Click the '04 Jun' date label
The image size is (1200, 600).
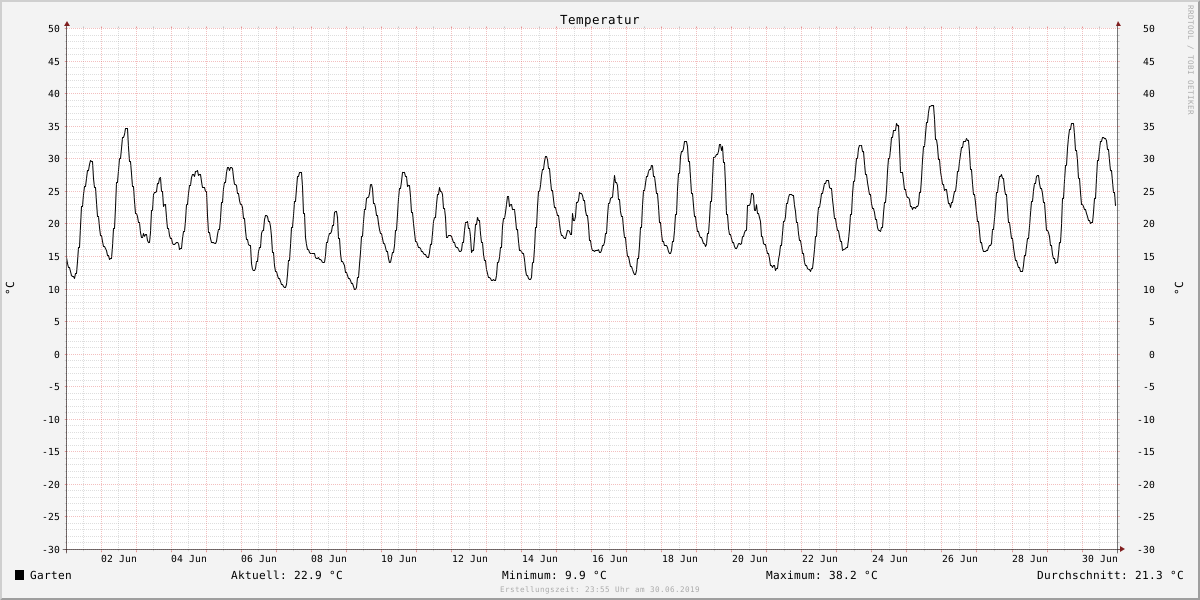(x=189, y=558)
